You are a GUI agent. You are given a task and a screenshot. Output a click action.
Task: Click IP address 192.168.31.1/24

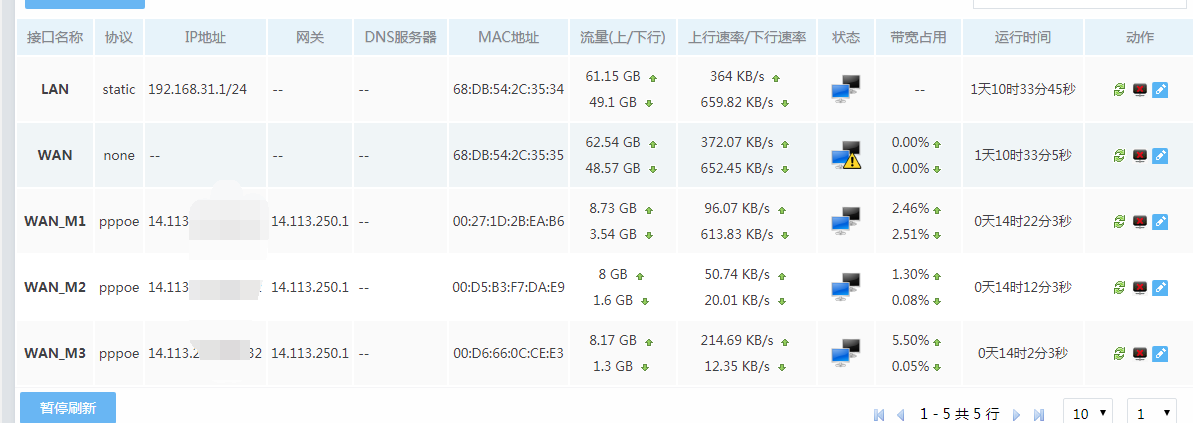[198, 89]
